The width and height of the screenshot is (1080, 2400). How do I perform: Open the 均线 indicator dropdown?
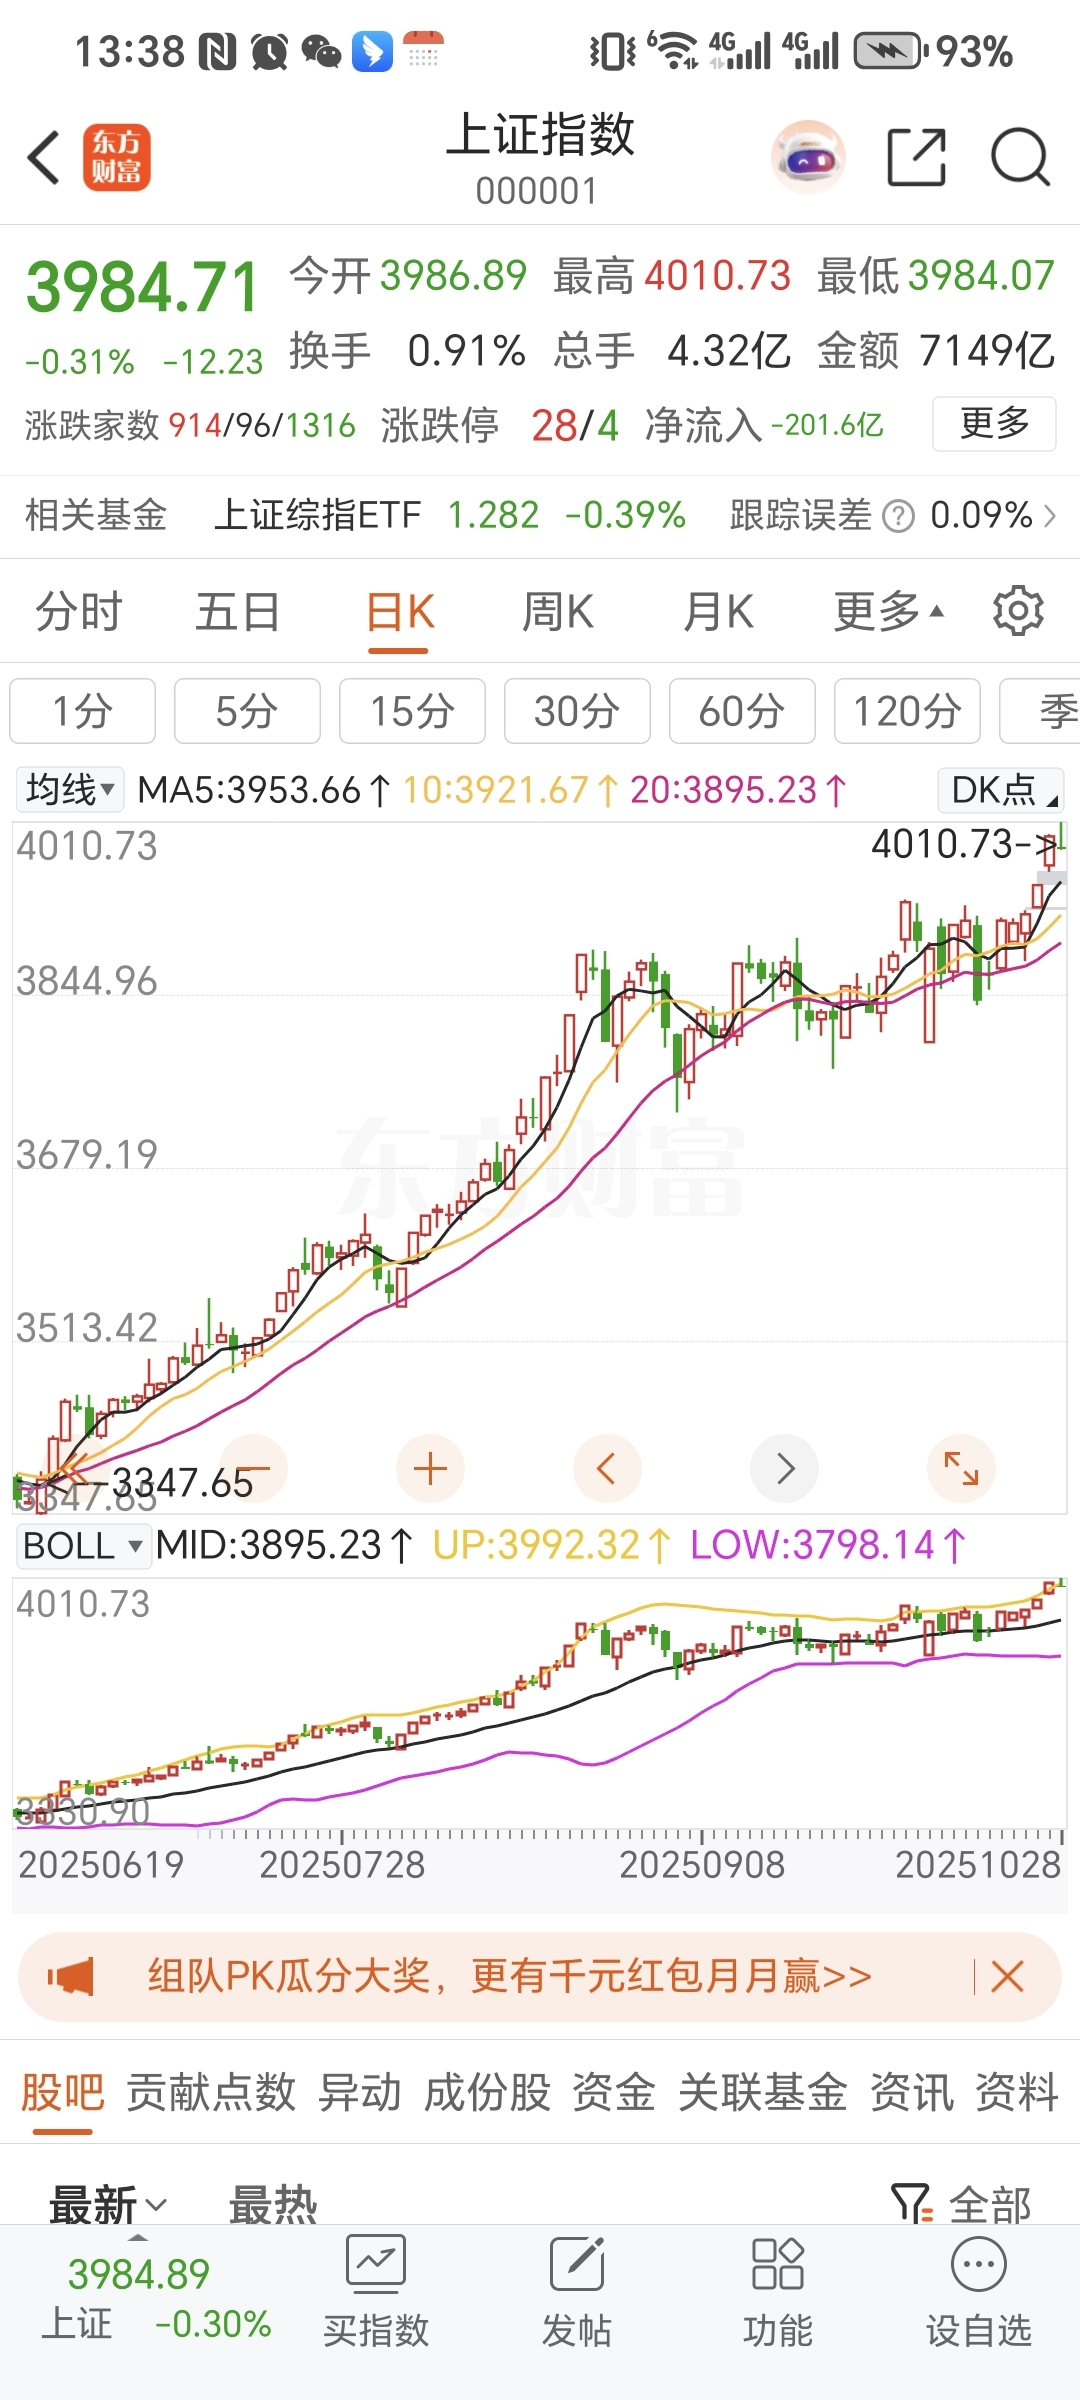[69, 790]
